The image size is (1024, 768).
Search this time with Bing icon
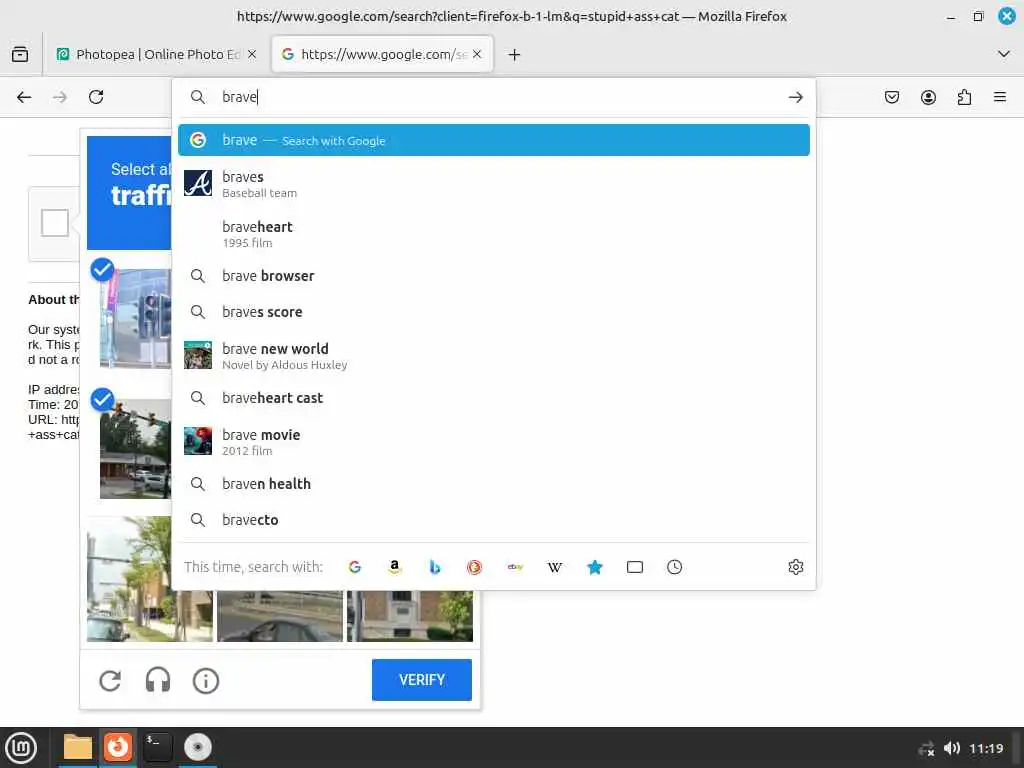click(x=435, y=567)
